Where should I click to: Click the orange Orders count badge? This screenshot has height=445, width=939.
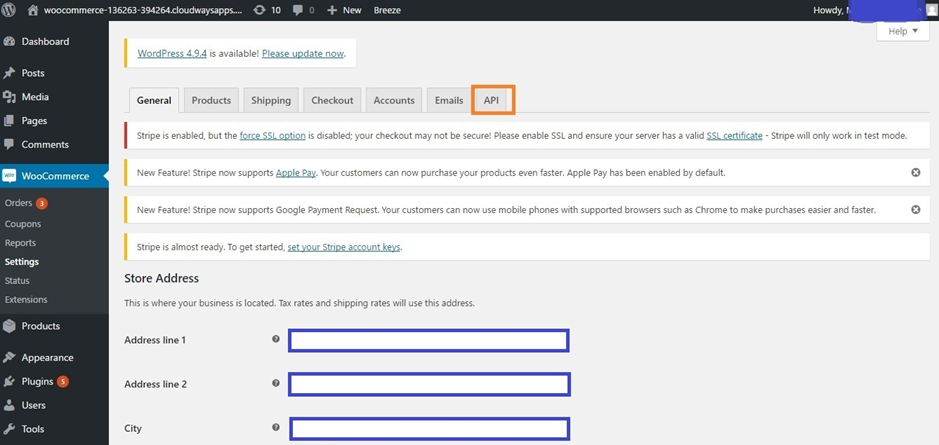point(41,204)
